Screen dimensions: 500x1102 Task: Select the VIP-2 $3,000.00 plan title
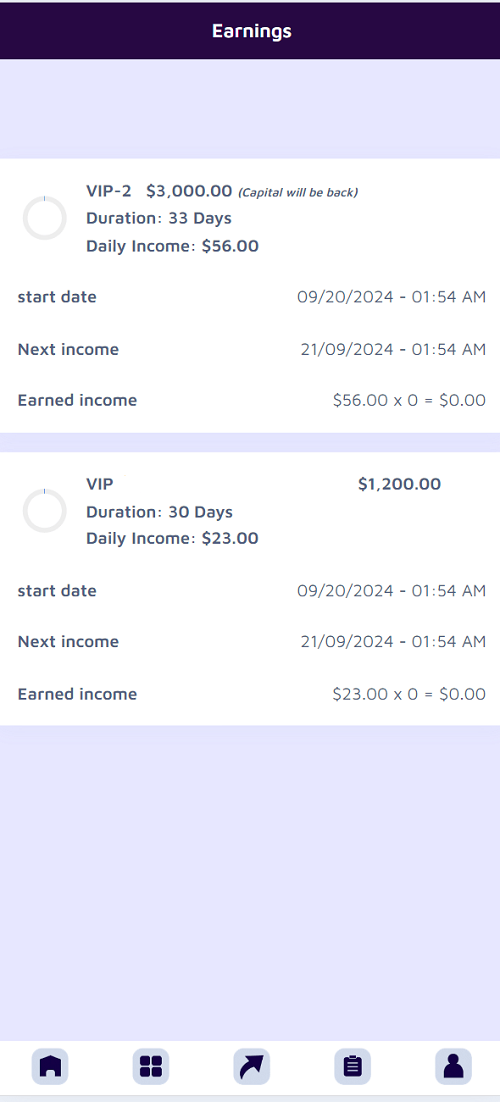point(159,190)
